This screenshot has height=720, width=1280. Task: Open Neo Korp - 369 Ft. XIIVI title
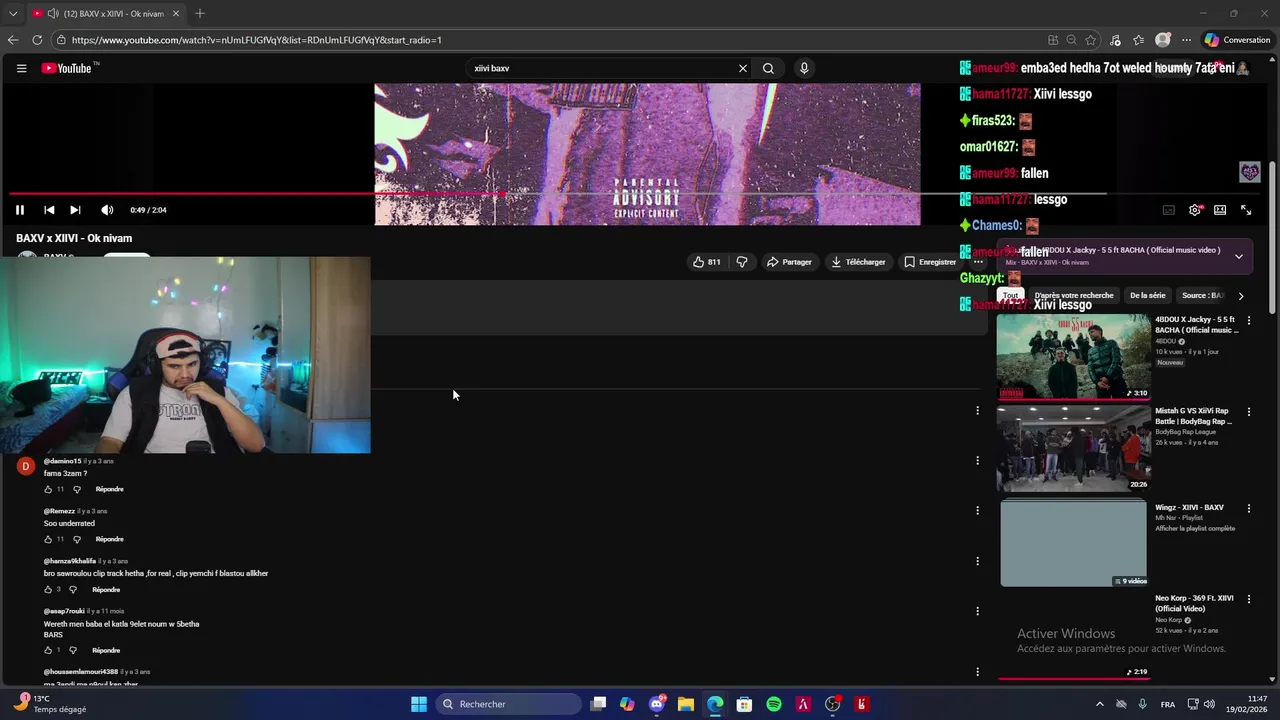click(x=1194, y=603)
